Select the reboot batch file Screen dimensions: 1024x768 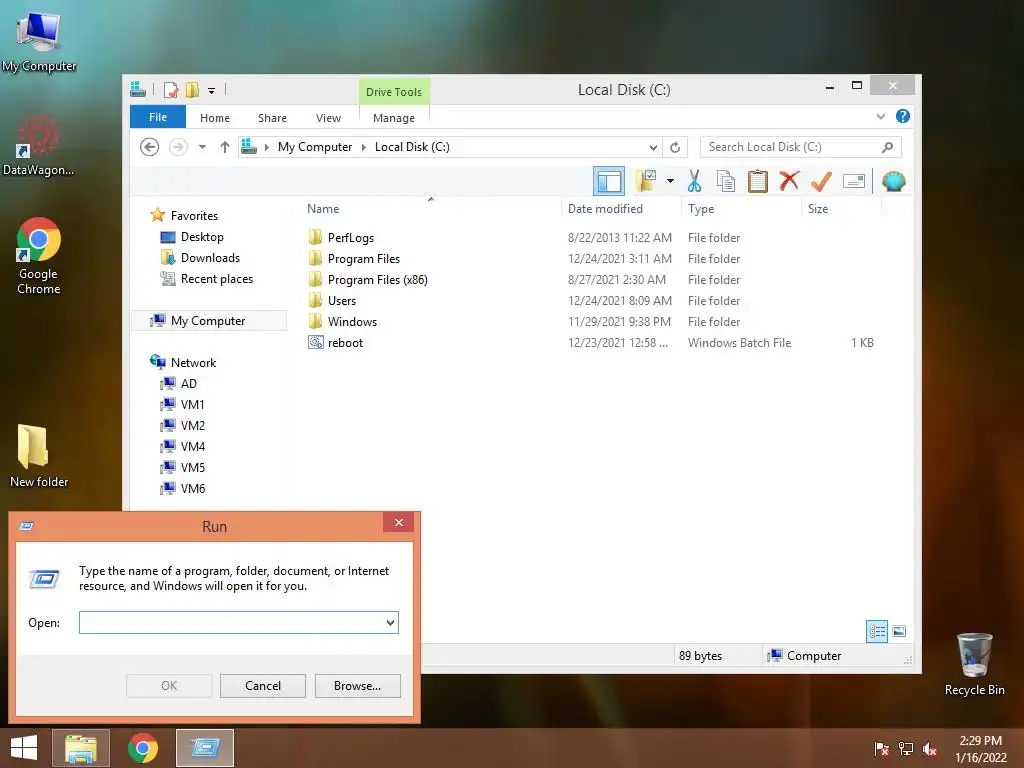click(345, 343)
